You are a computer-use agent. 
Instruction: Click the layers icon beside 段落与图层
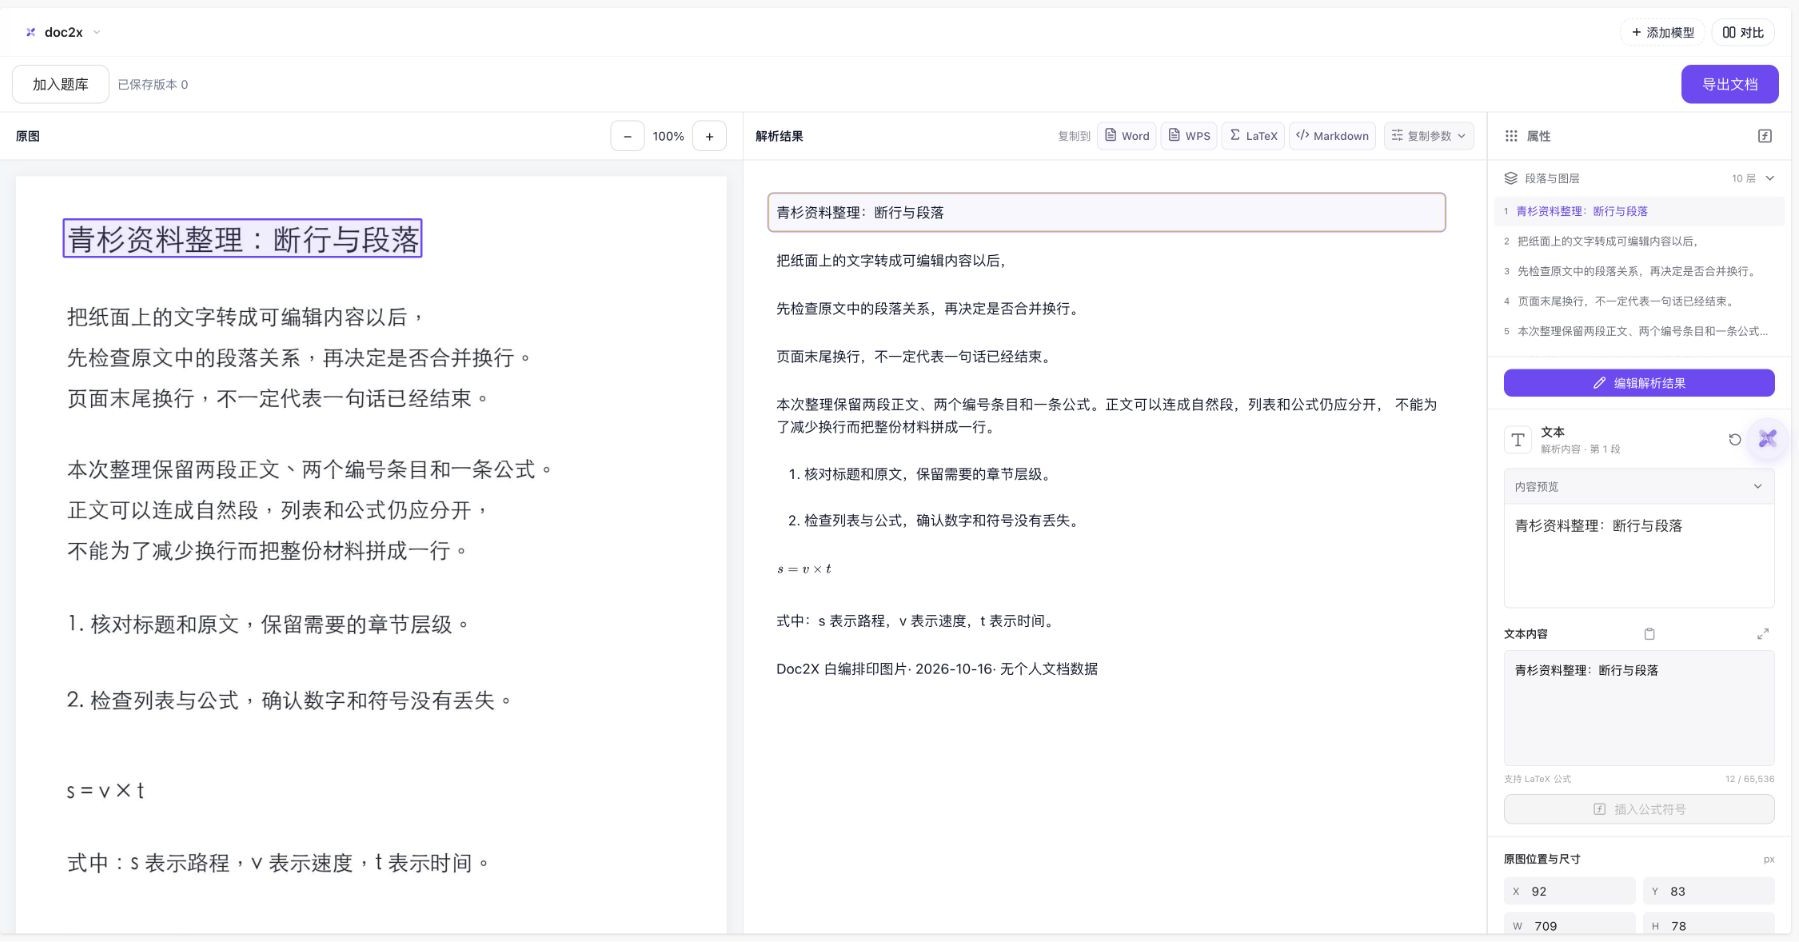coord(1511,178)
